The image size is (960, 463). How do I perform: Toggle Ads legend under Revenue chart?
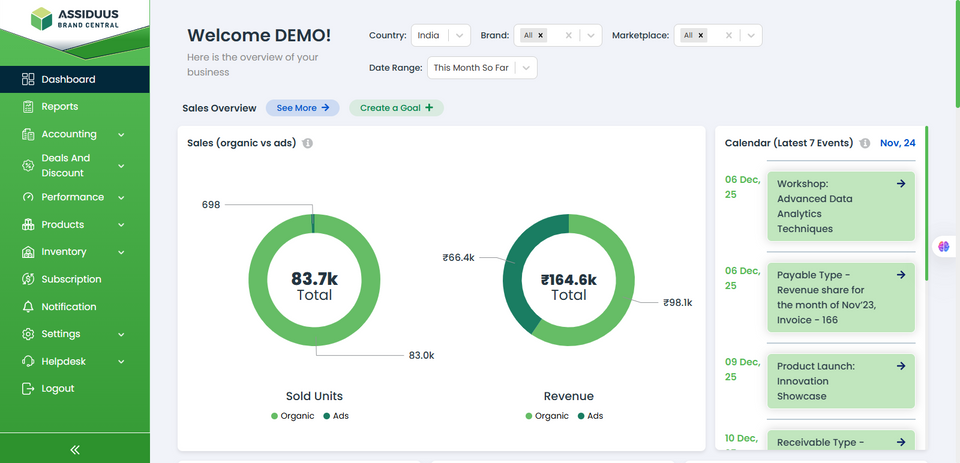point(589,416)
